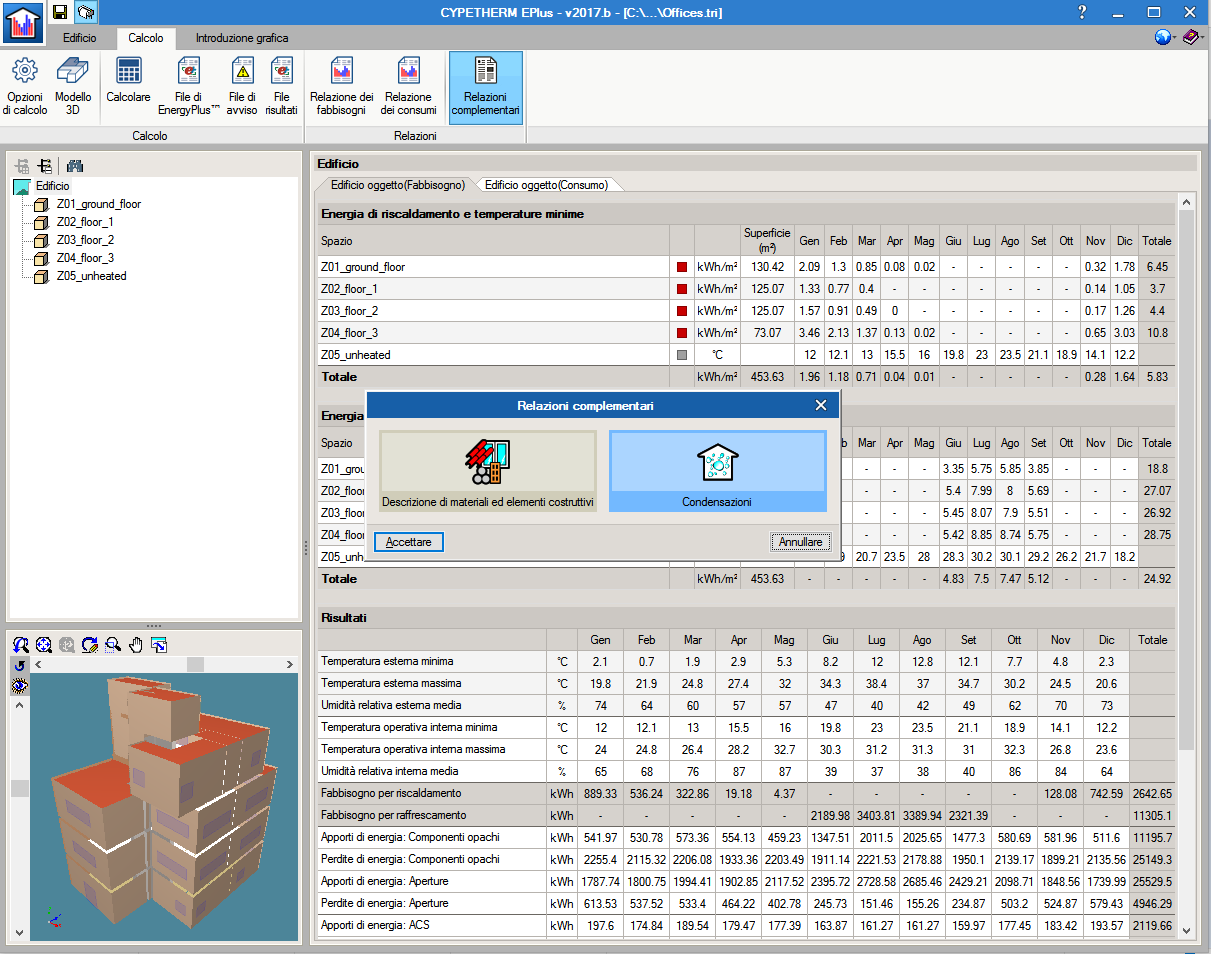The width and height of the screenshot is (1211, 954).
Task: Click the vertical scrollbar of the results panel
Action: pos(1187,480)
